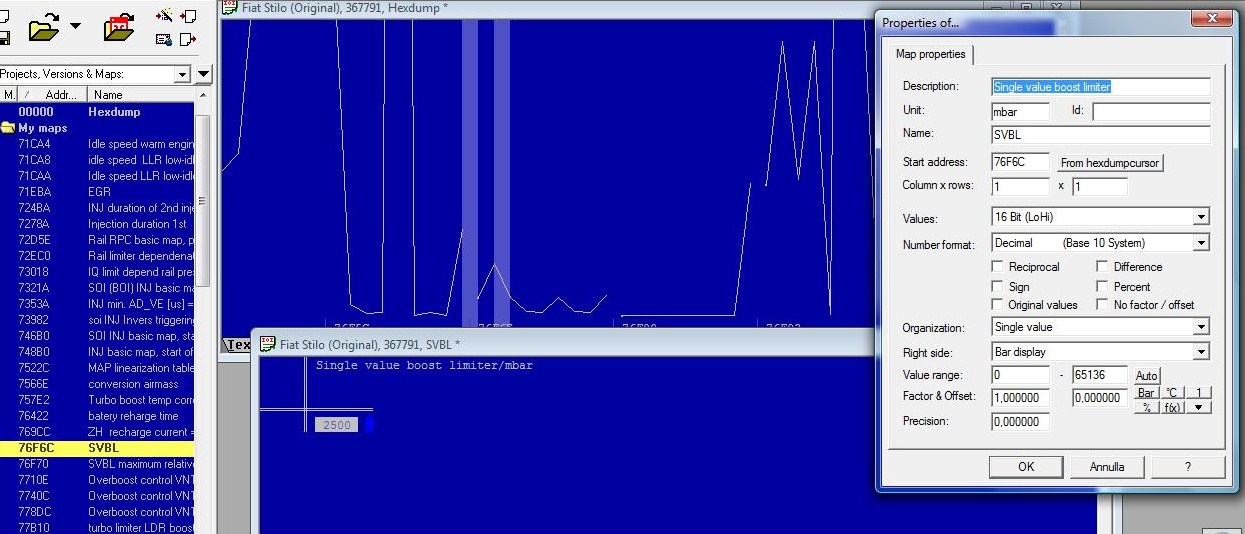This screenshot has width=1245, height=534.
Task: Enable the No factor / offset checkbox
Action: (x=1102, y=305)
